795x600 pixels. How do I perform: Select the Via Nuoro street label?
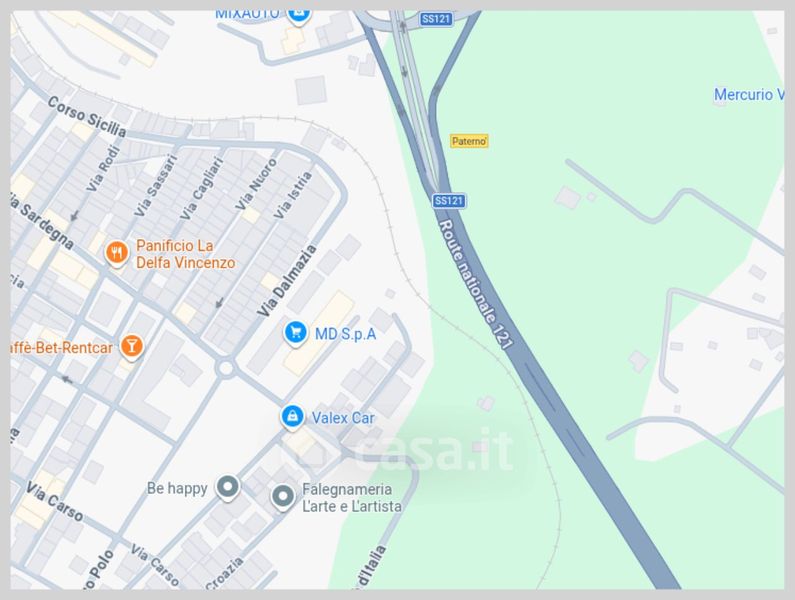click(256, 184)
